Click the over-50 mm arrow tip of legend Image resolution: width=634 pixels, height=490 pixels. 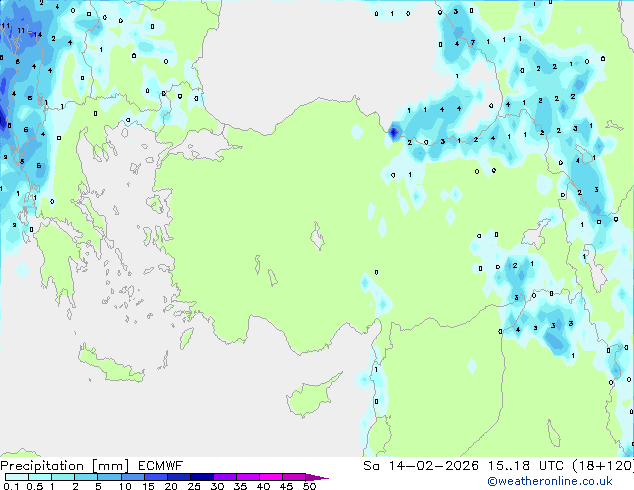[317, 478]
